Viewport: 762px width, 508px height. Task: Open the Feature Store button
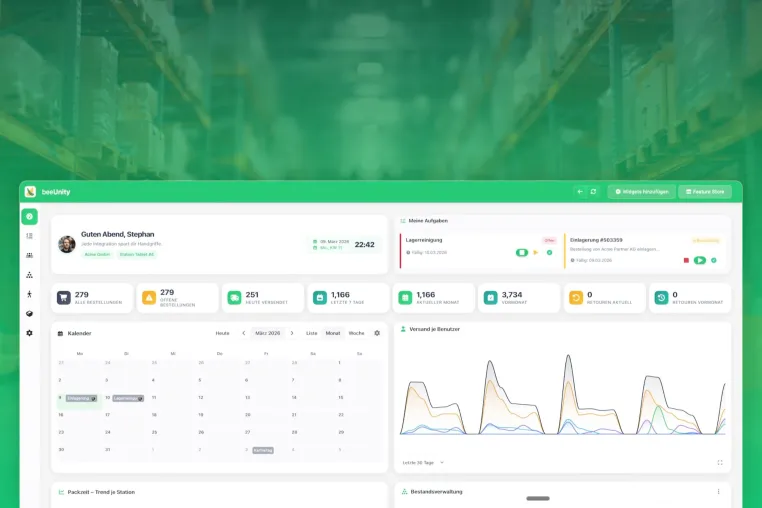705,192
